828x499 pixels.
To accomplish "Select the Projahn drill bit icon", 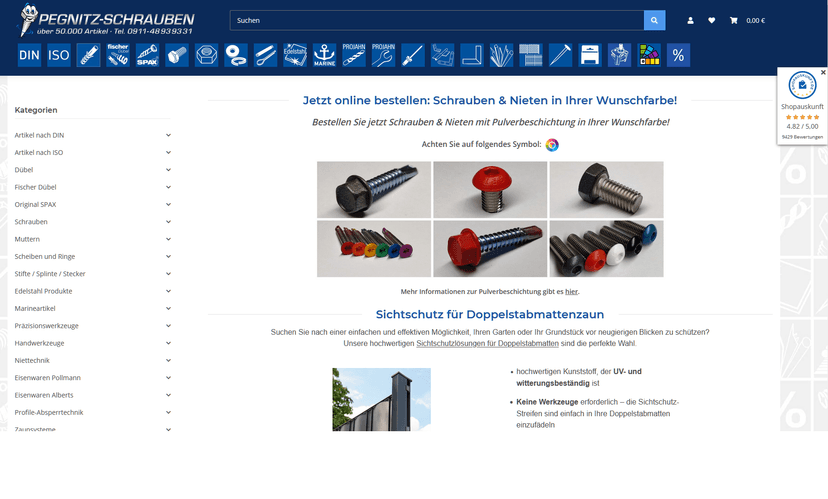I will [354, 55].
